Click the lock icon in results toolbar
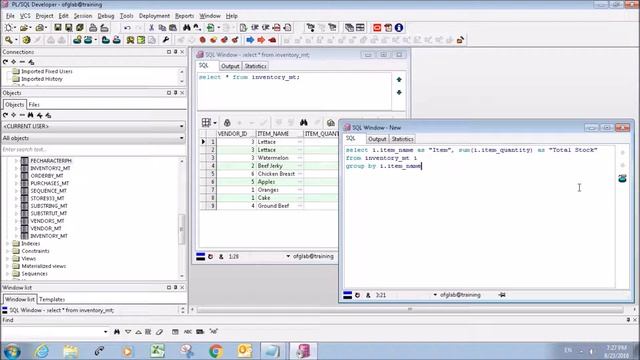 click(x=227, y=122)
